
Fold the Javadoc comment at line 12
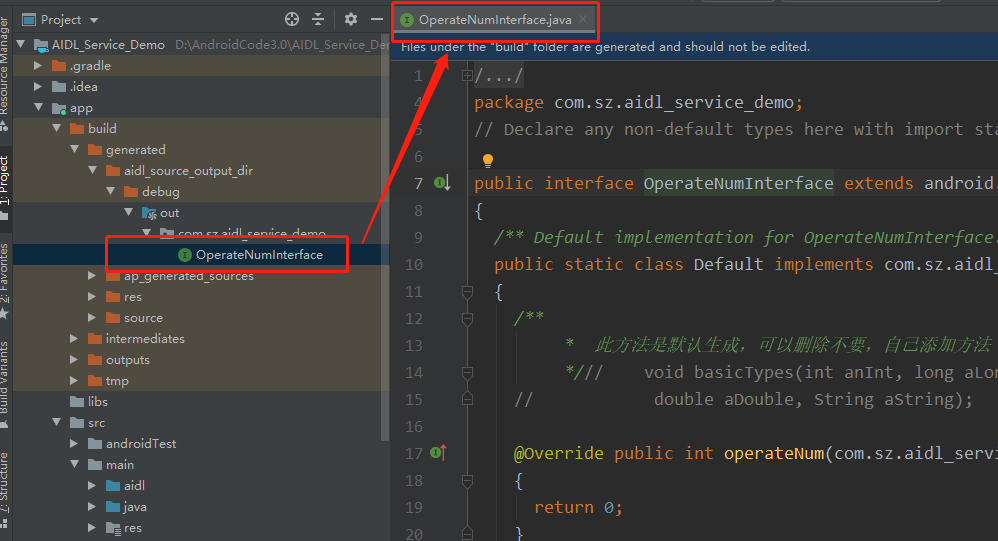(467, 319)
